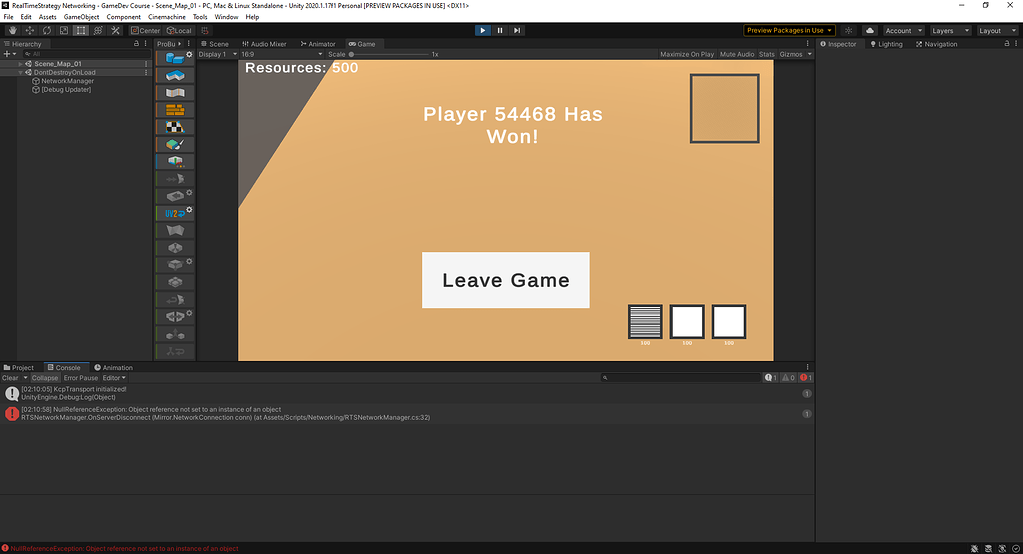1023x554 pixels.
Task: Toggle Play mode off
Action: (483, 31)
